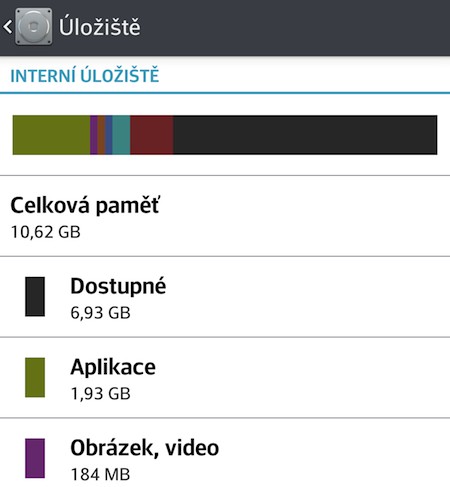Tap the olive green segment of storage bar
Screen dimensions: 450x487
coord(51,135)
